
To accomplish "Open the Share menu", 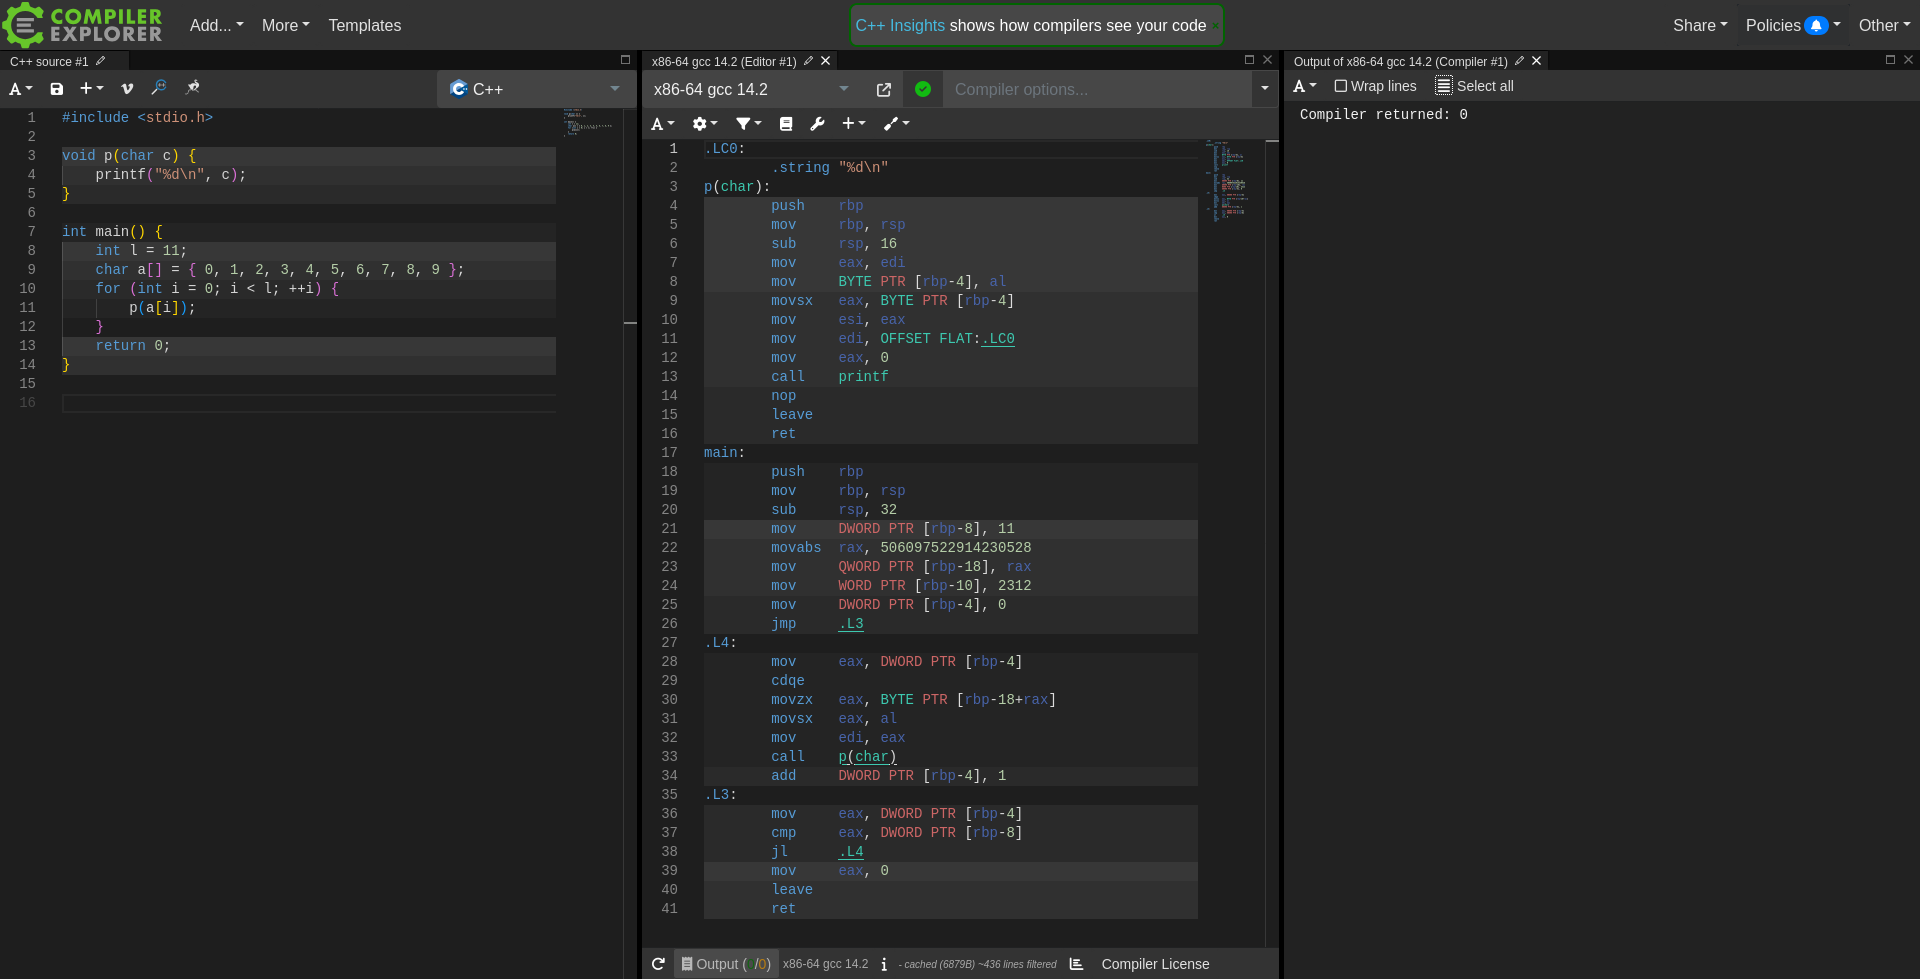I will click(1699, 25).
